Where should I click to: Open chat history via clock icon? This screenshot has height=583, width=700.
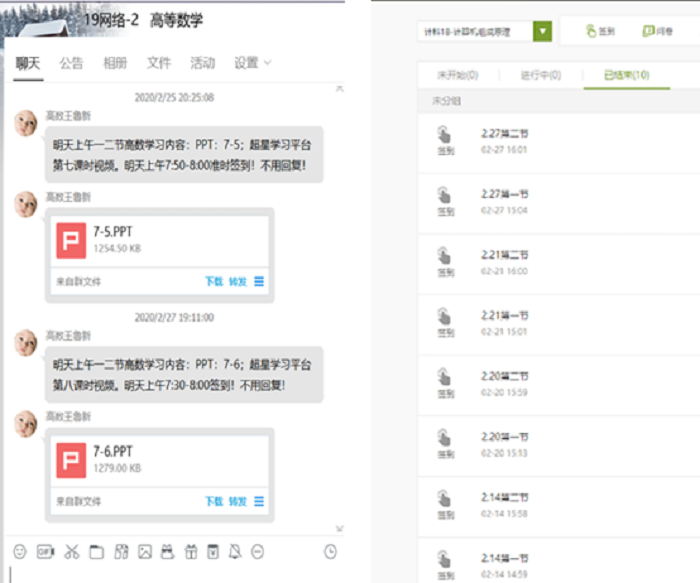pyautogui.click(x=331, y=551)
